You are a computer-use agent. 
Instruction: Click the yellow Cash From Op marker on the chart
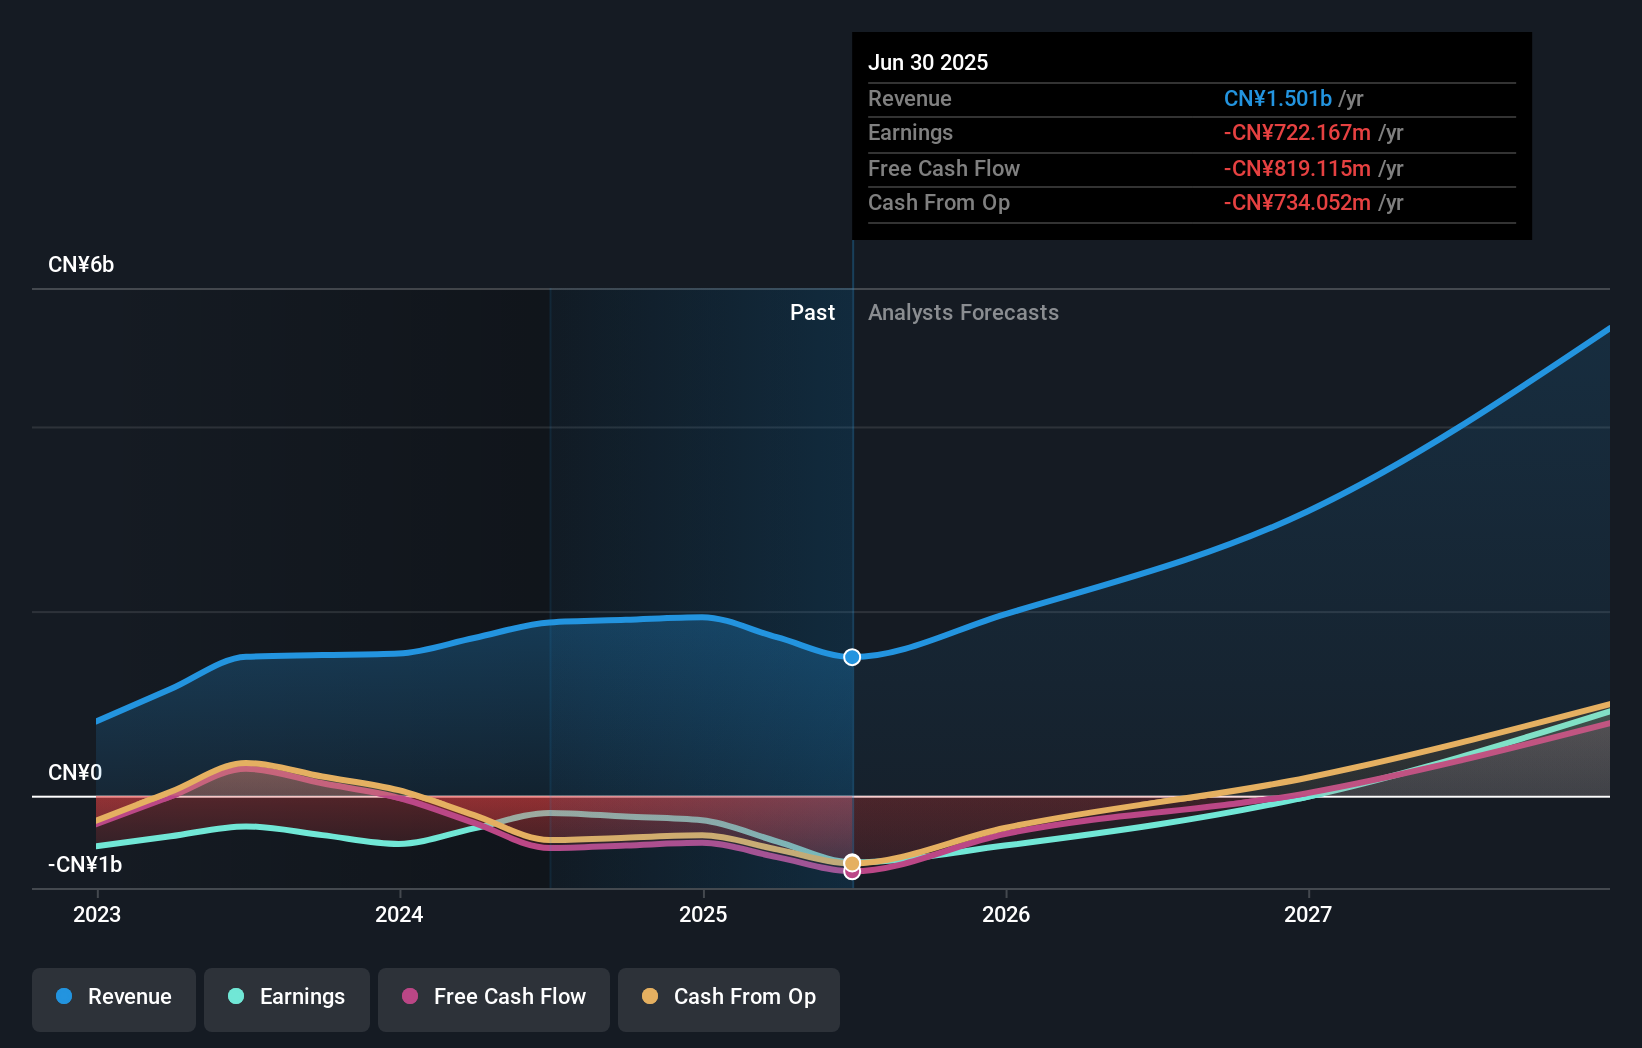pyautogui.click(x=851, y=860)
